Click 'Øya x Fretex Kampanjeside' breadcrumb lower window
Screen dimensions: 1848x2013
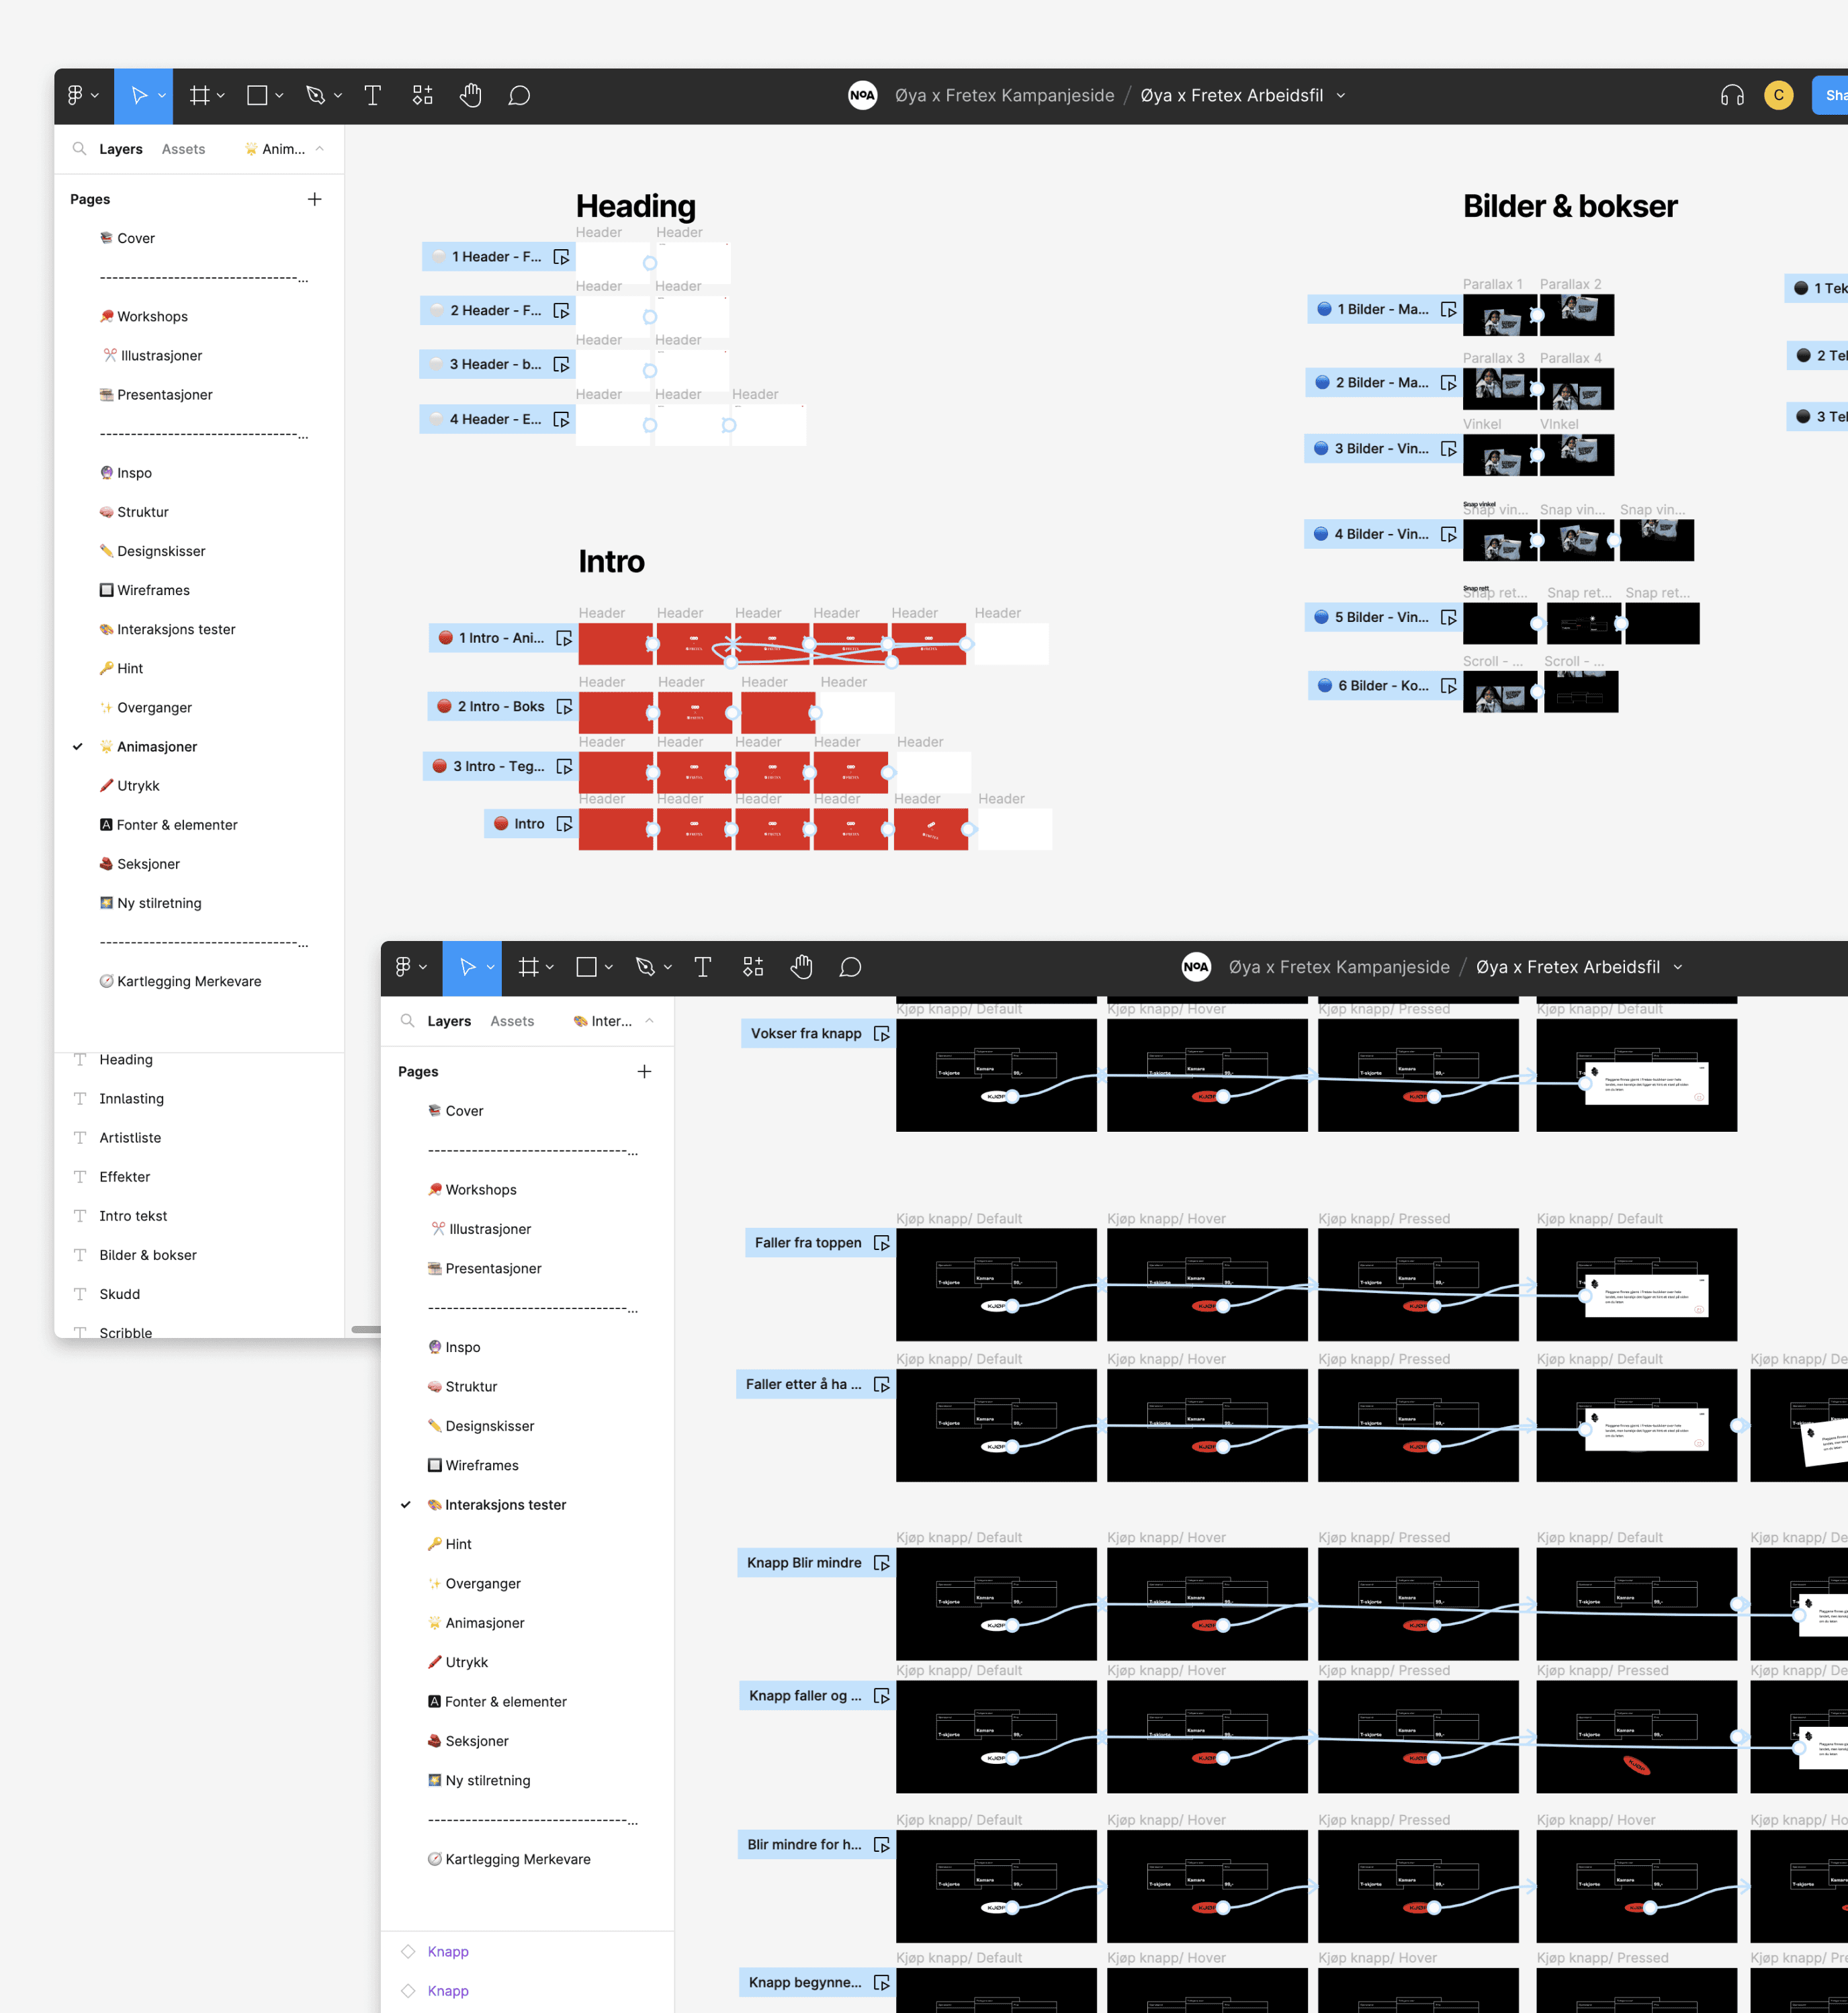(1339, 967)
